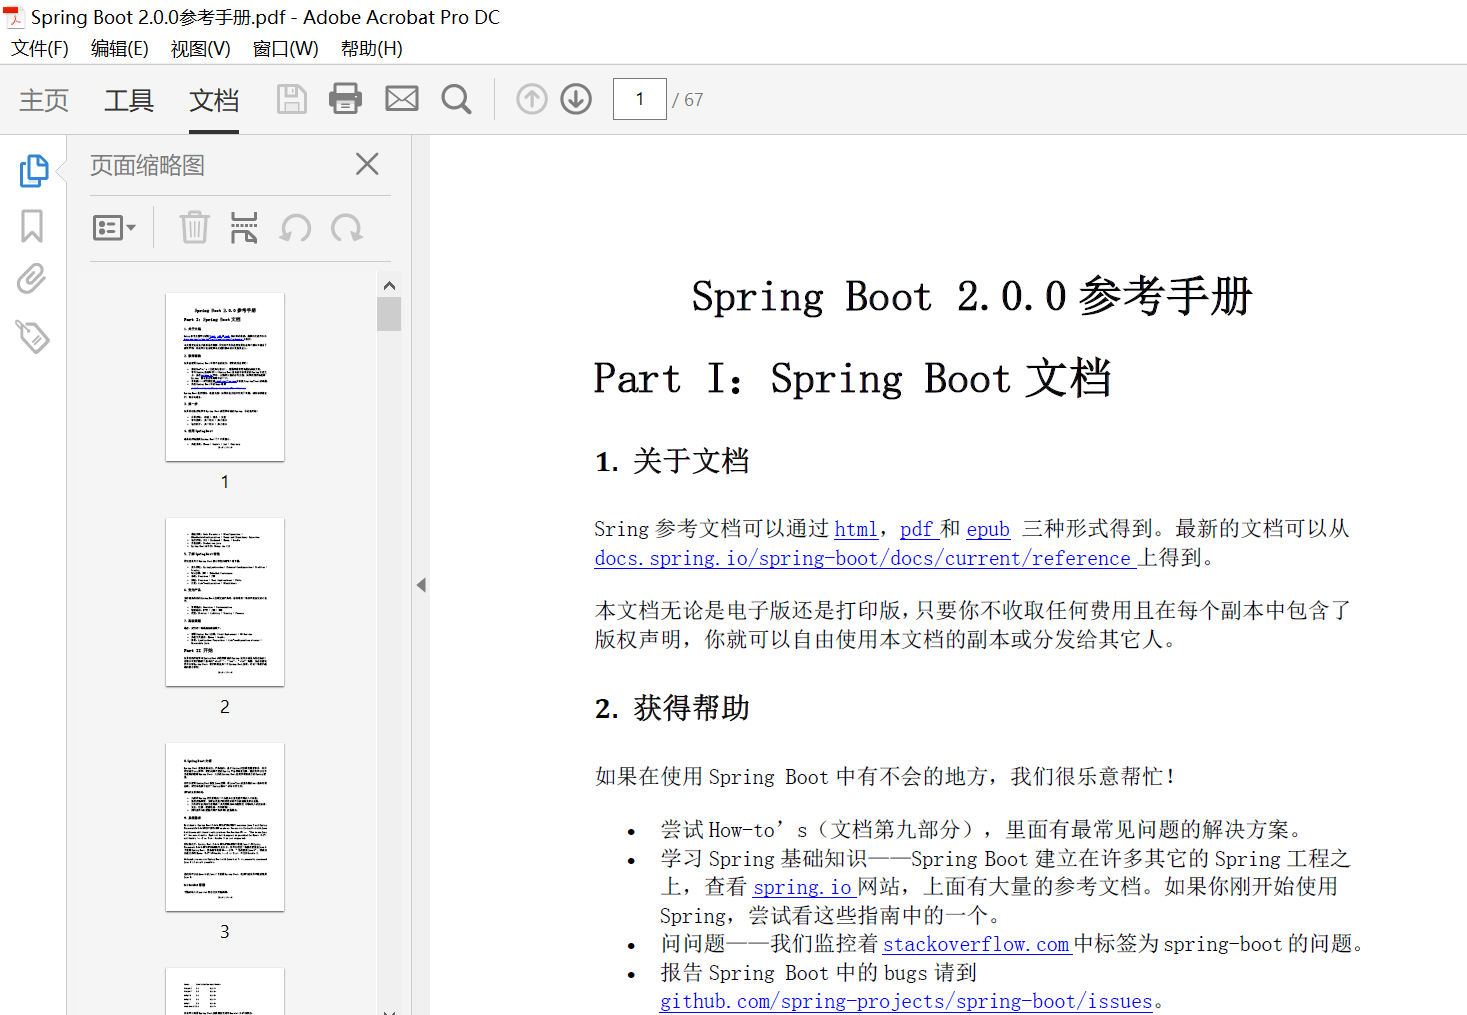Open github.com spring-boot issues link
Screen dimensions: 1467x1015
click(907, 1001)
